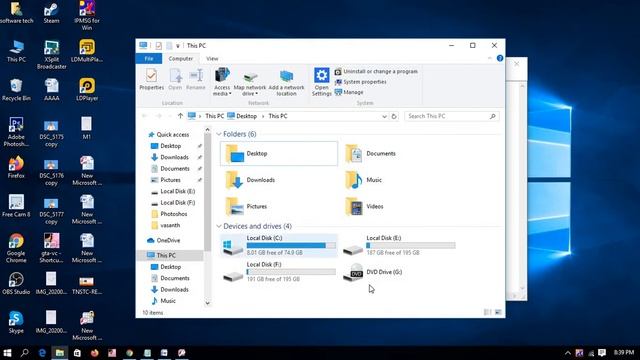This screenshot has height=360, width=640.
Task: Click Uninstall or change a program
Action: tap(376, 71)
